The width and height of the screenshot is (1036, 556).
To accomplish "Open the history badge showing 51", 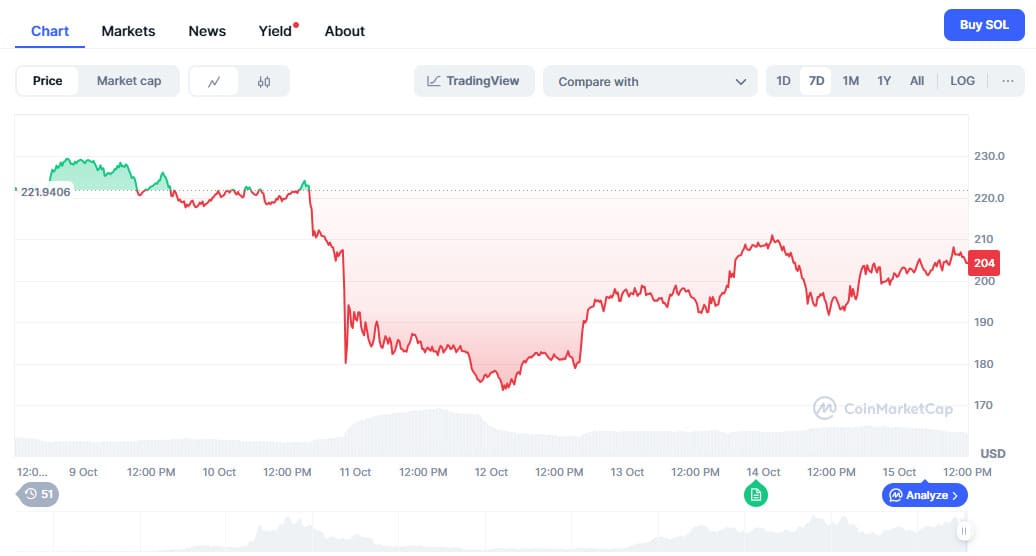I will click(39, 494).
